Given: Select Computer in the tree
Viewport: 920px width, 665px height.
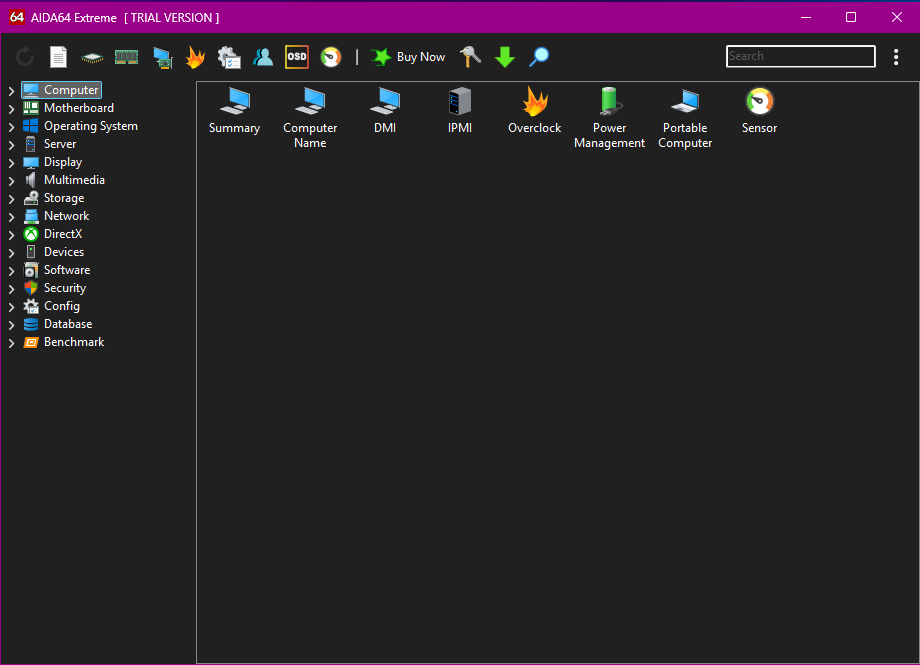Looking at the screenshot, I should tap(62, 90).
